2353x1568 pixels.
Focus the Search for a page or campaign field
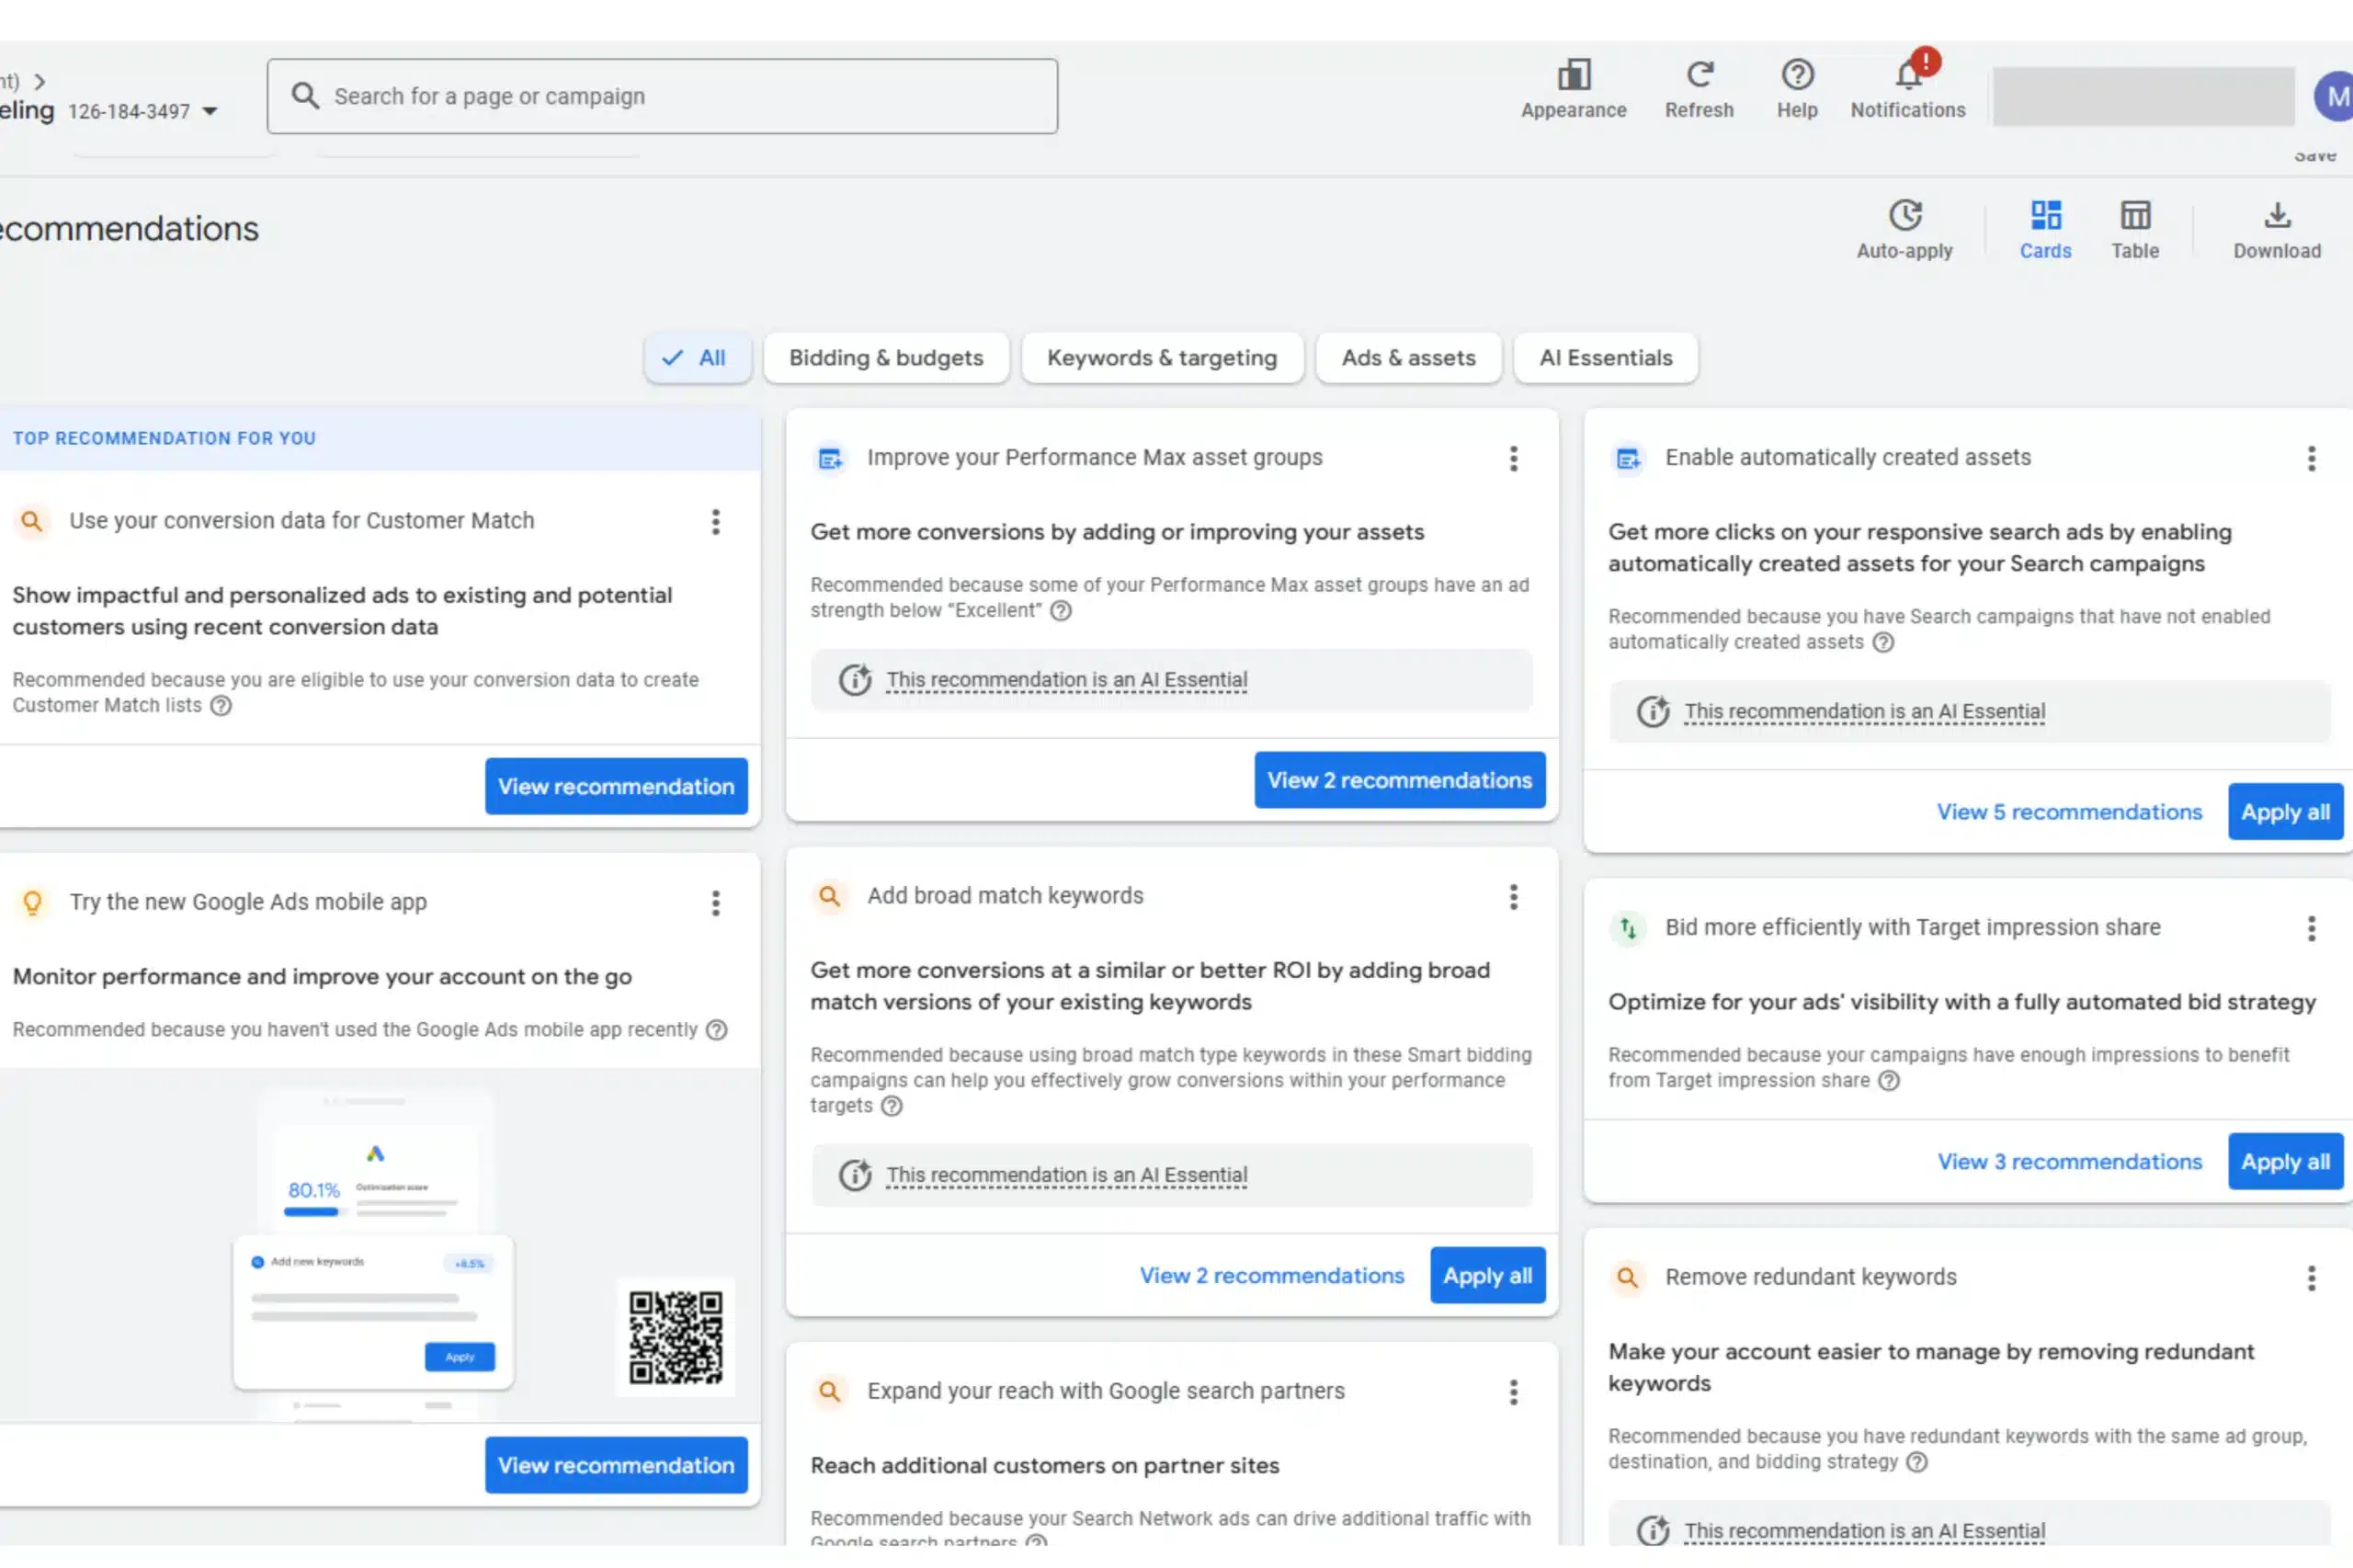(x=662, y=96)
